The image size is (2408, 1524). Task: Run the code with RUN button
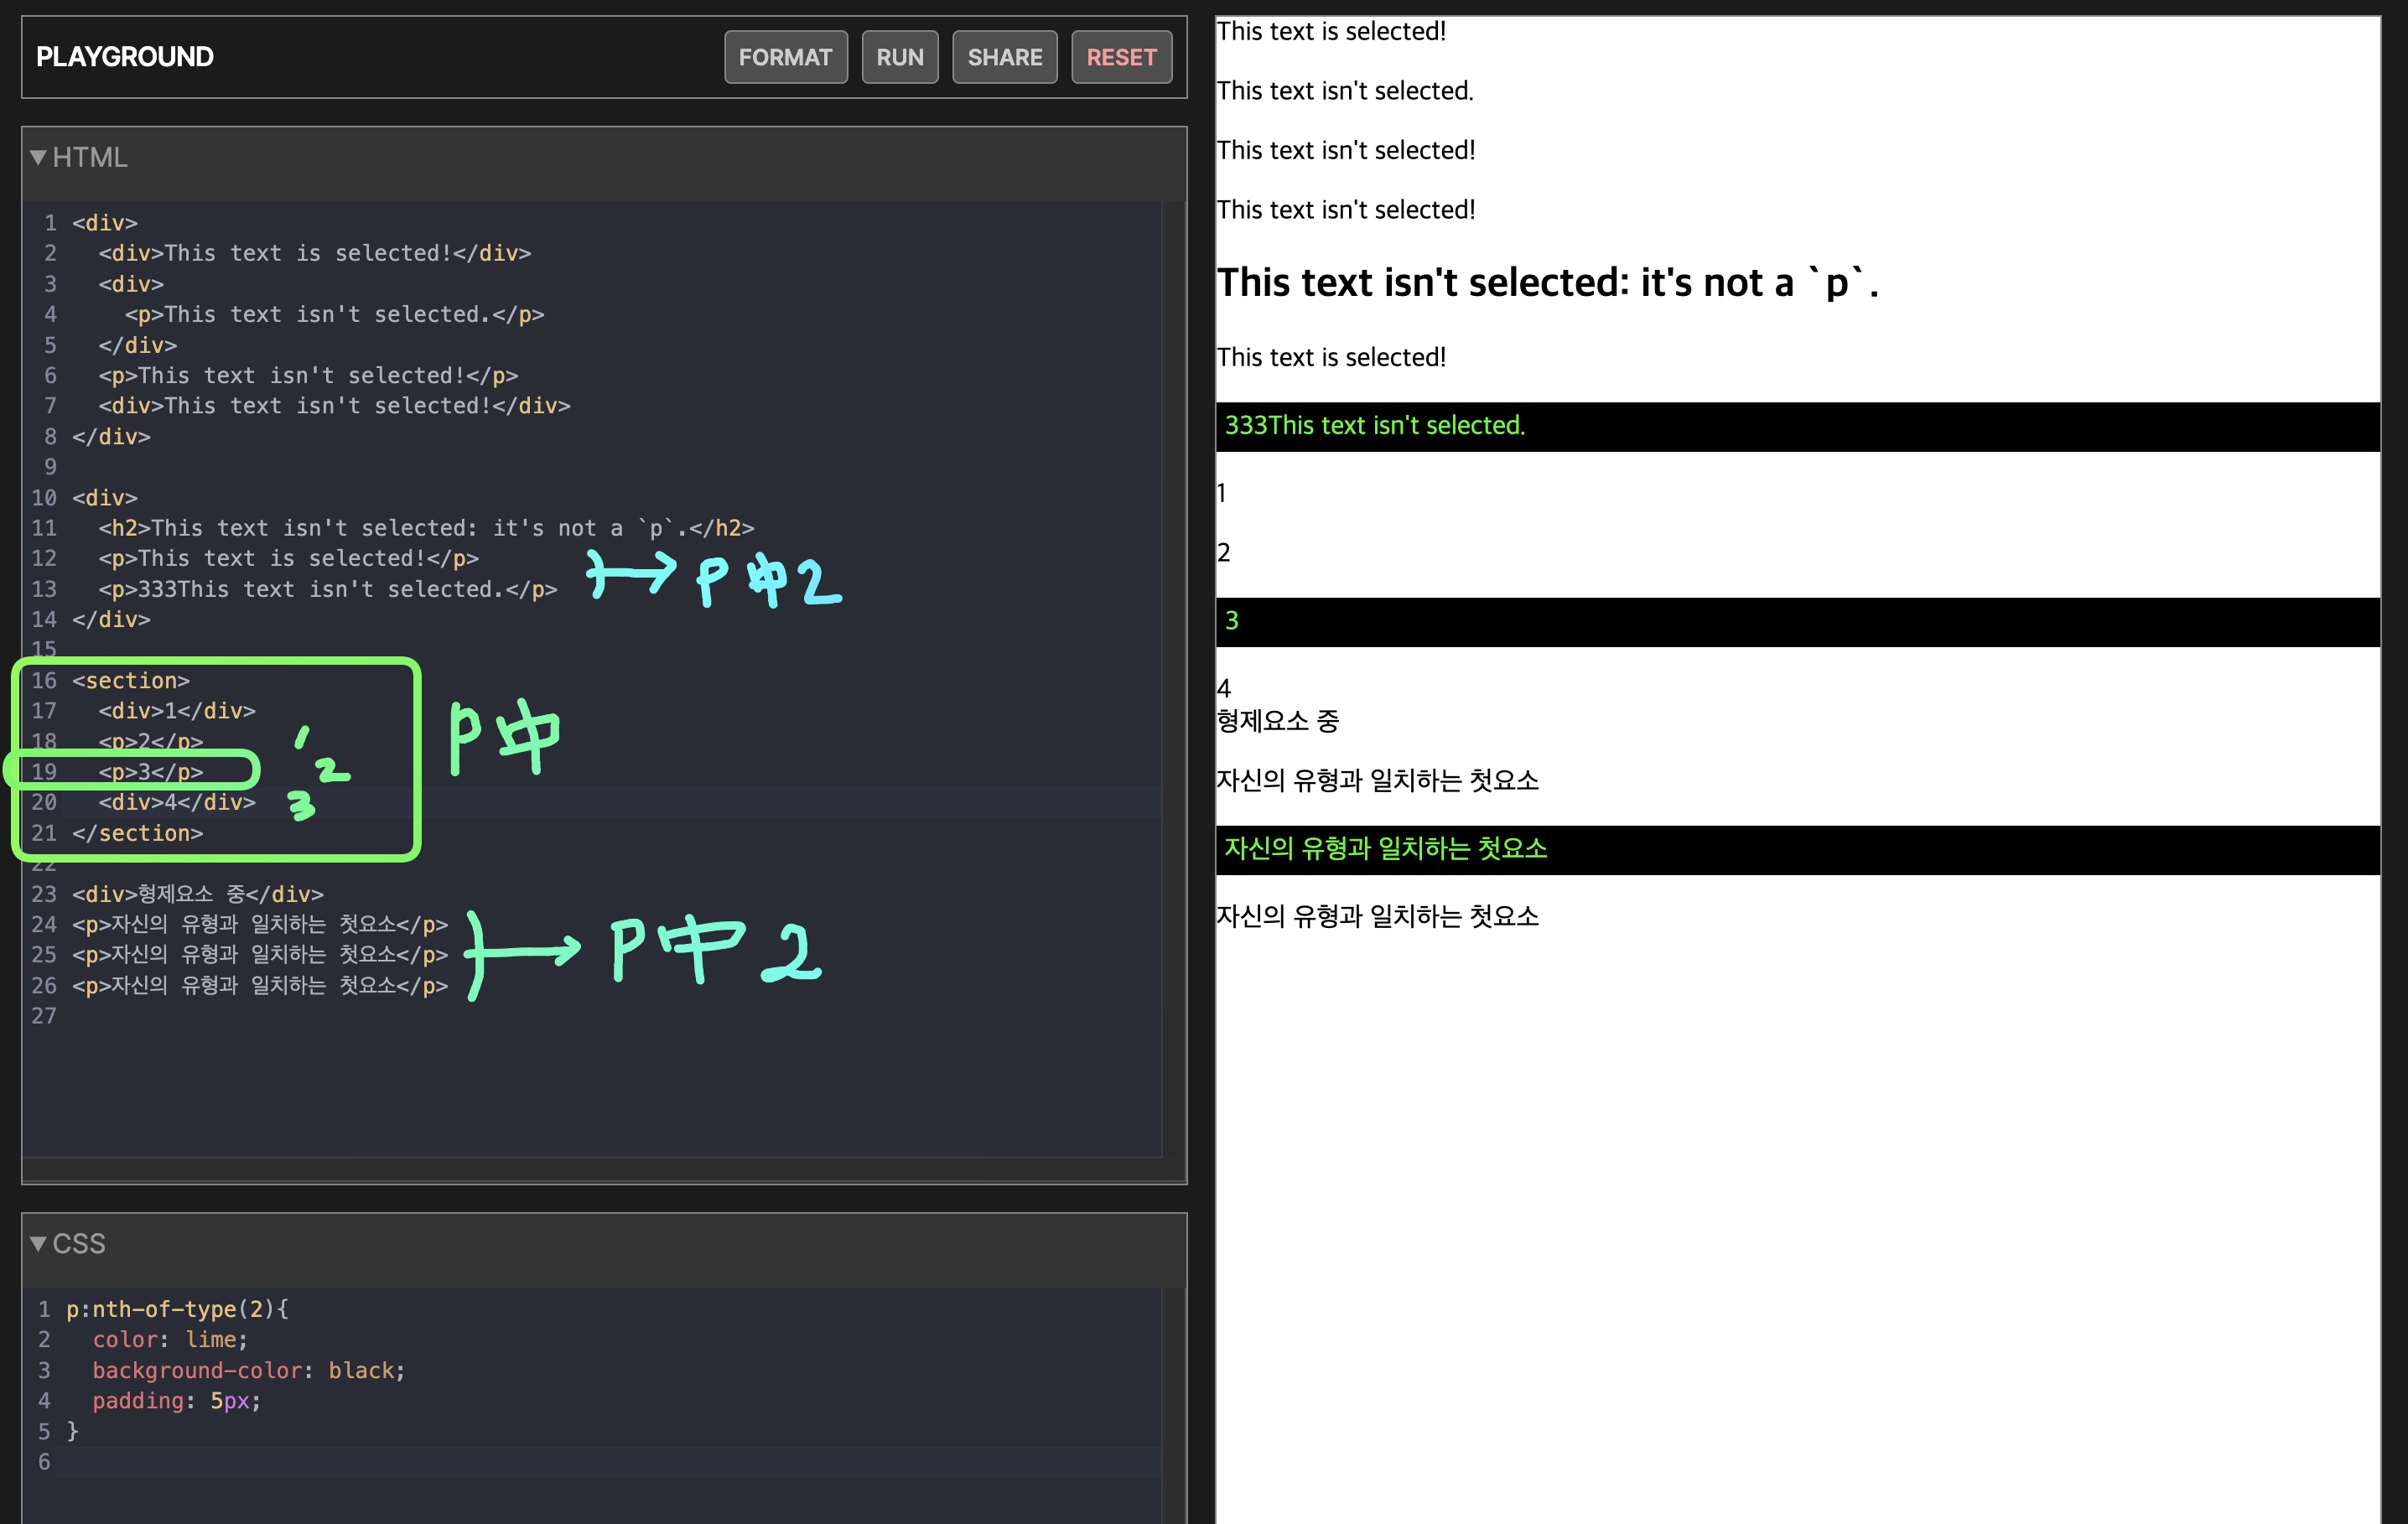[x=899, y=57]
